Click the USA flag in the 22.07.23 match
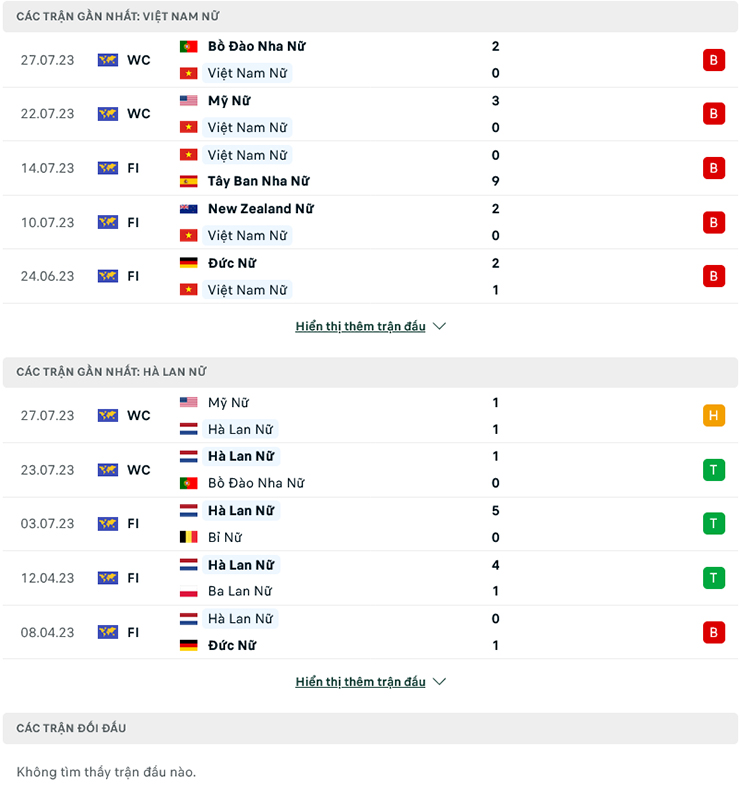The image size is (740, 794). 188,101
